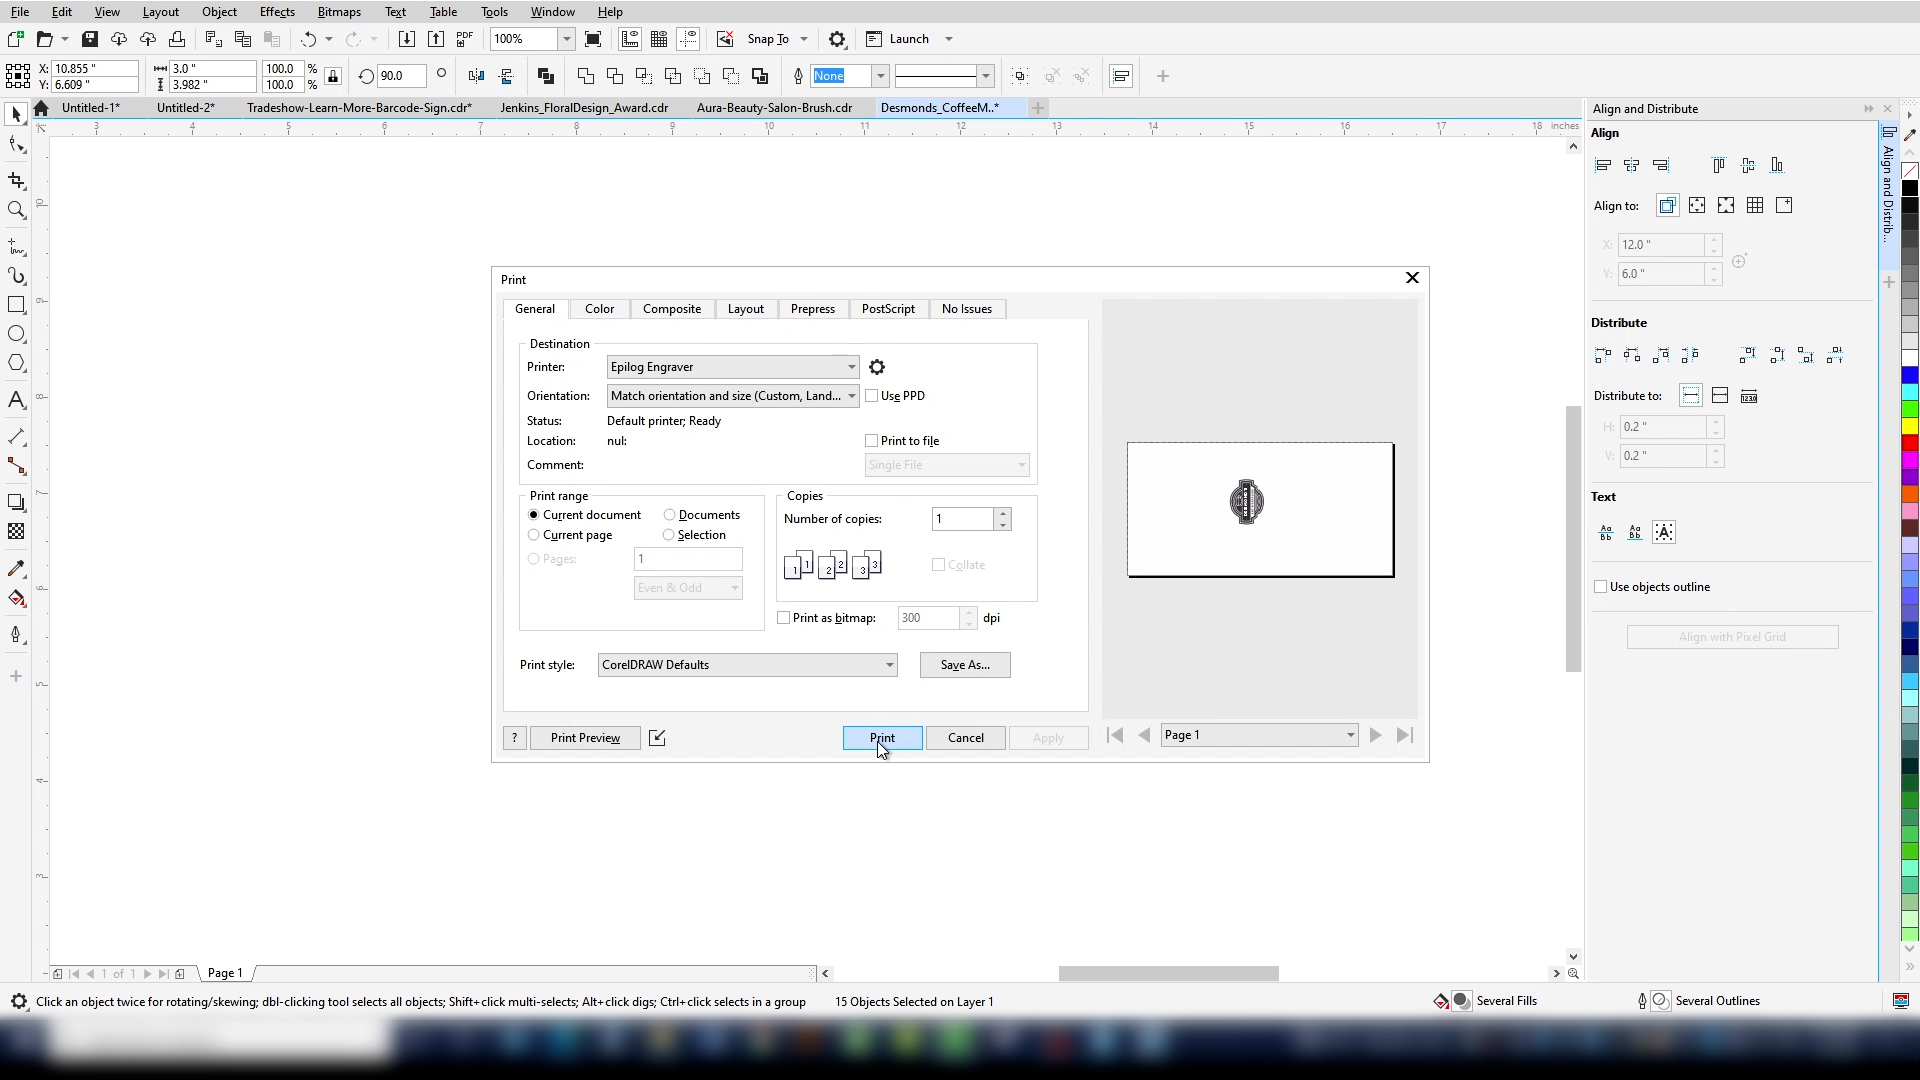Pick the red swatch in color palette

1909,443
